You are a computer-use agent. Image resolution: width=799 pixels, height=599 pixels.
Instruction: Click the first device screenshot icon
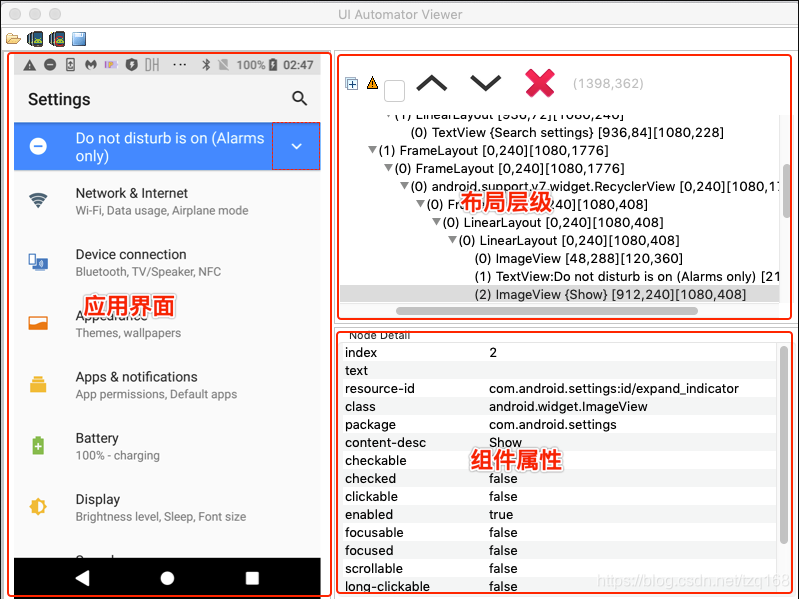[35, 39]
